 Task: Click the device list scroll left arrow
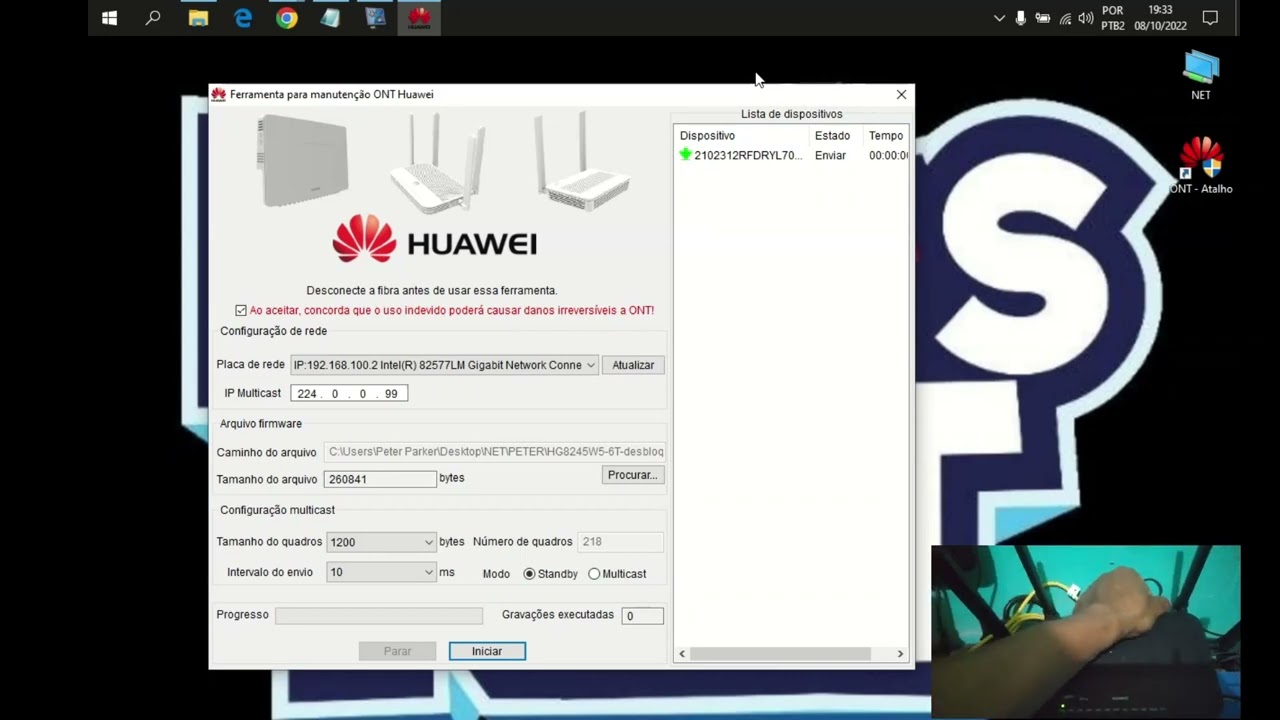(x=682, y=654)
